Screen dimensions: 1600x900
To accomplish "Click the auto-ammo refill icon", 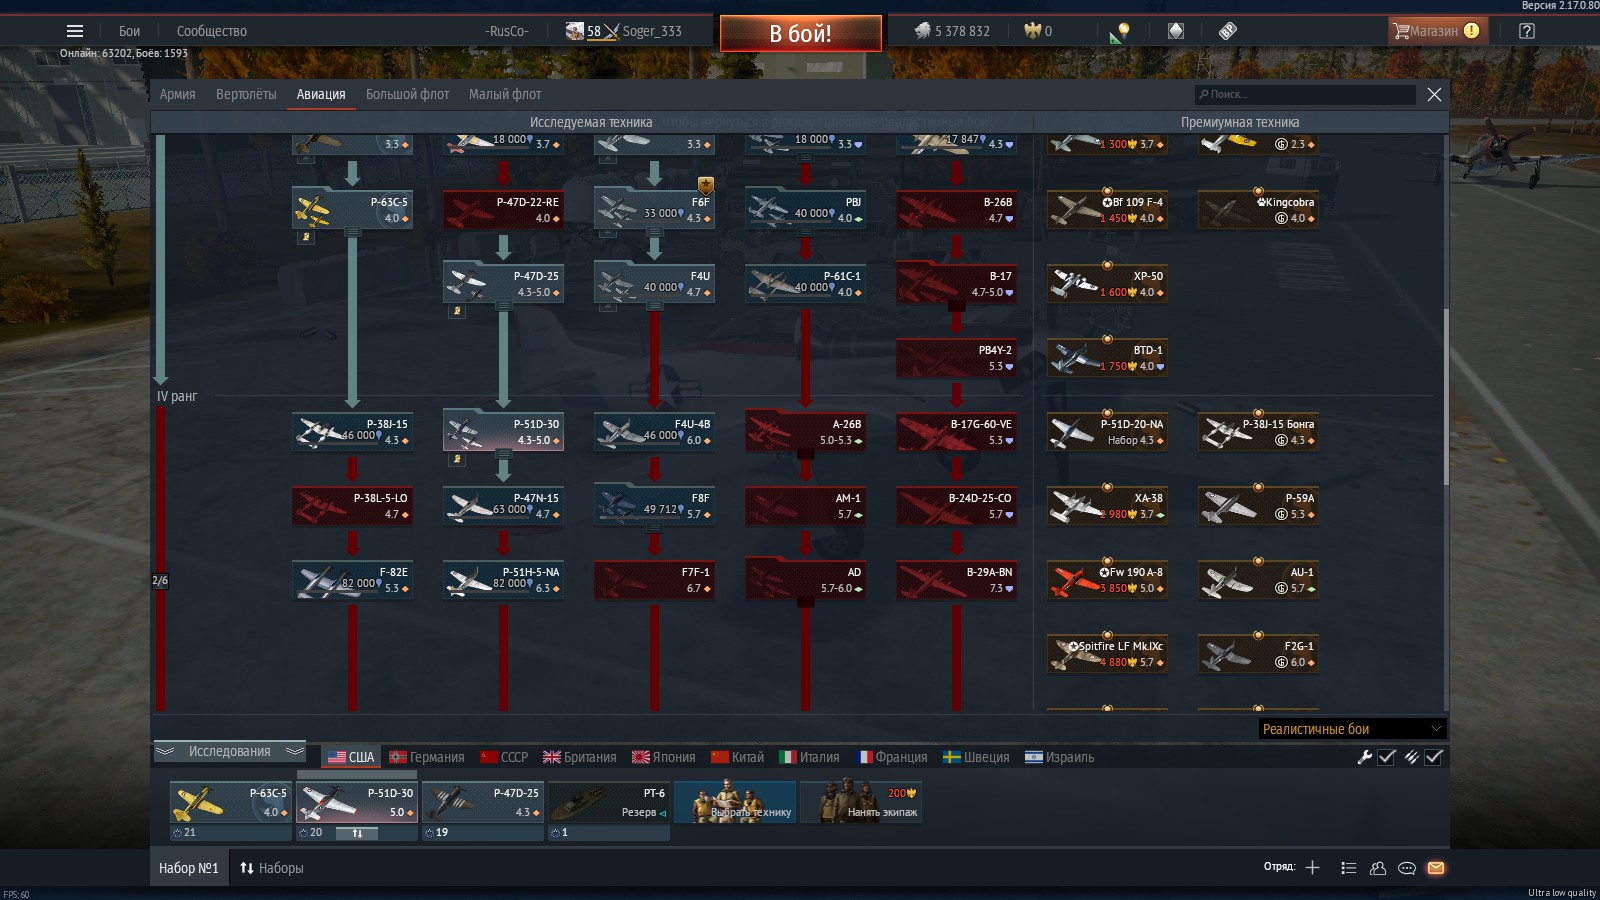I will click(1411, 757).
